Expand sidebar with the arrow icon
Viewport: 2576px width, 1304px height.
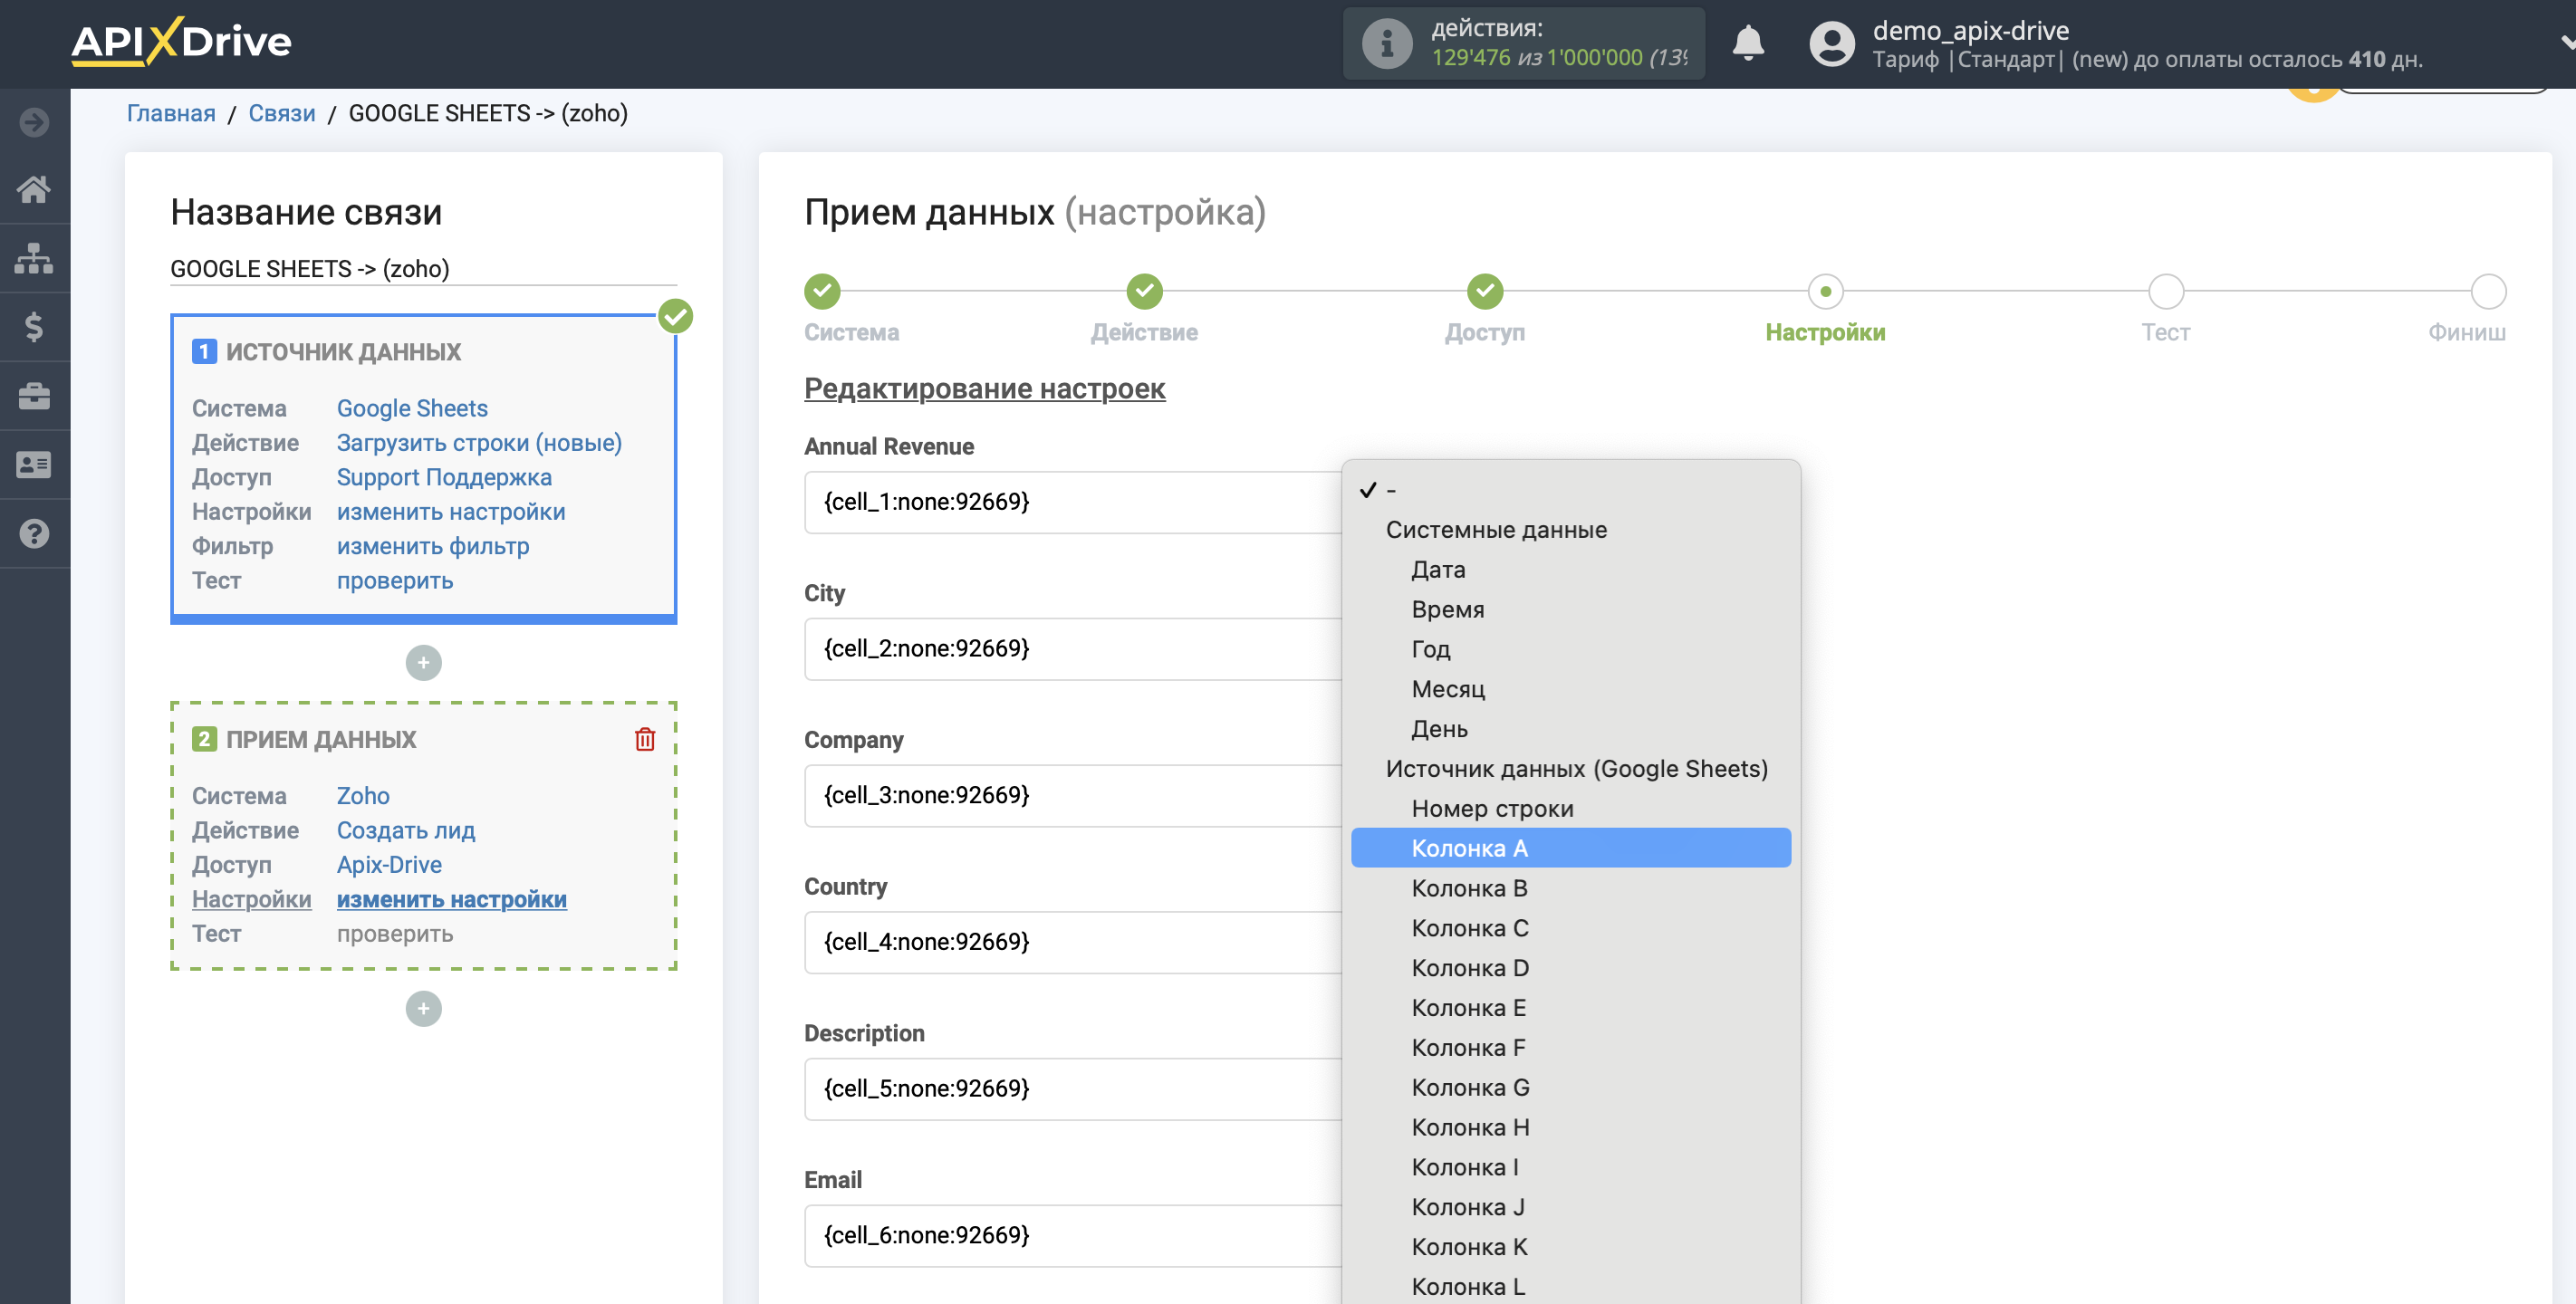[x=34, y=122]
